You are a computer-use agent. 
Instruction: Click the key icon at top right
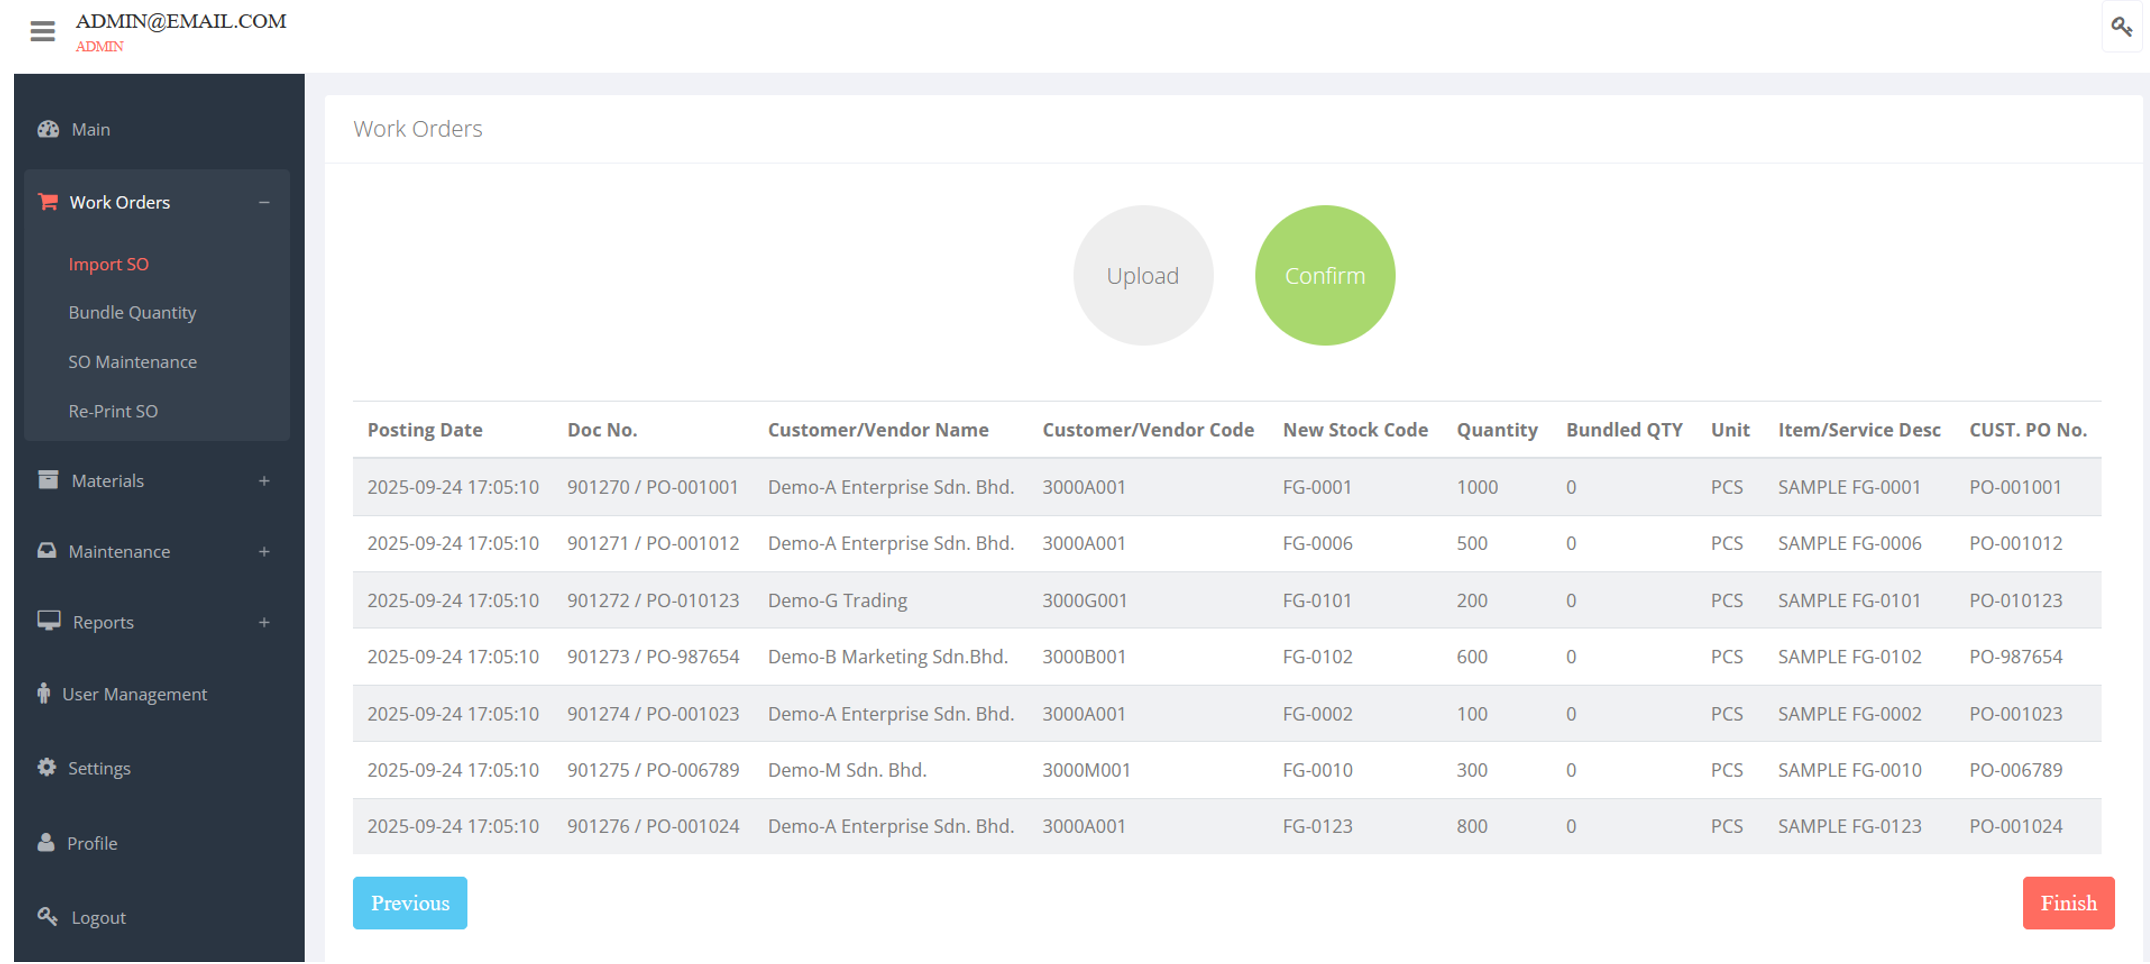[x=2121, y=27]
